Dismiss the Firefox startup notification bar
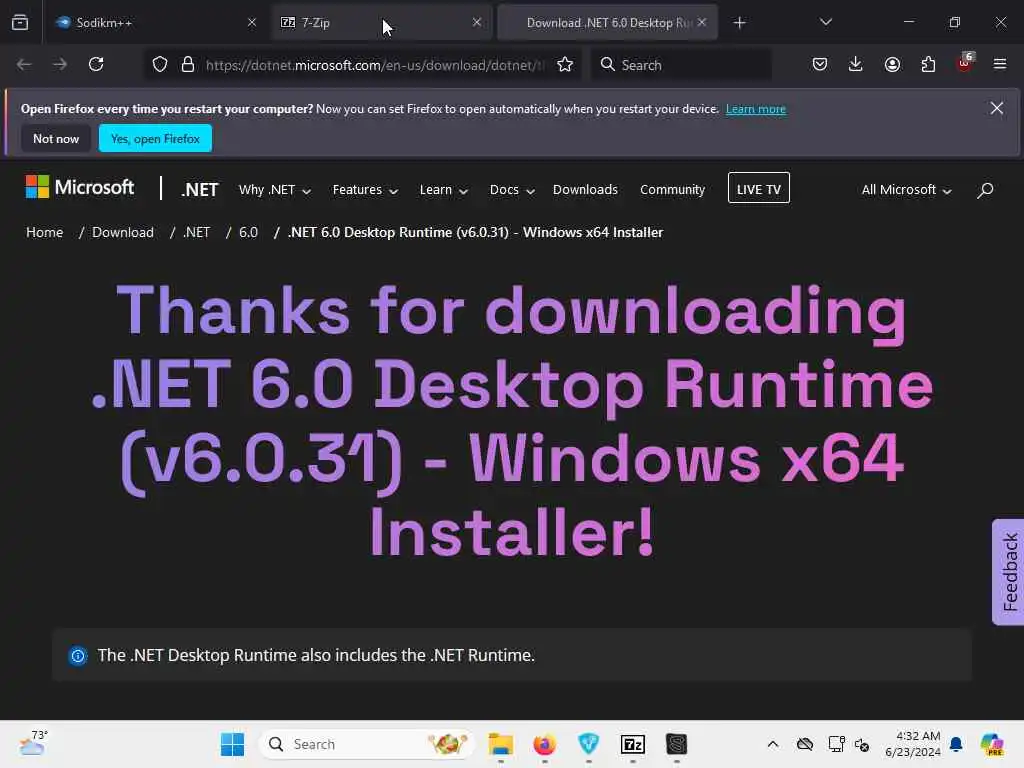Image resolution: width=1024 pixels, height=768 pixels. coord(997,108)
